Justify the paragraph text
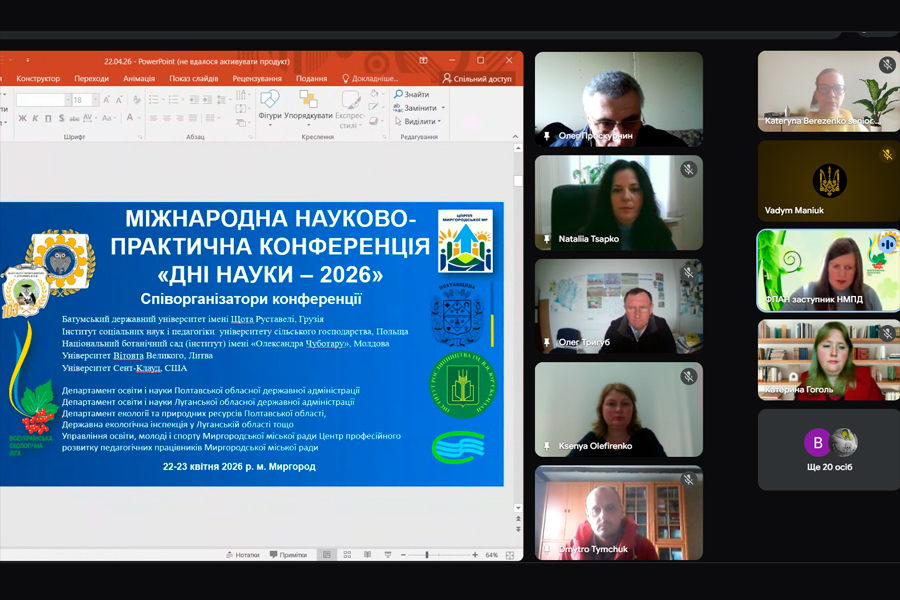Image resolution: width=900 pixels, height=600 pixels. 193,118
